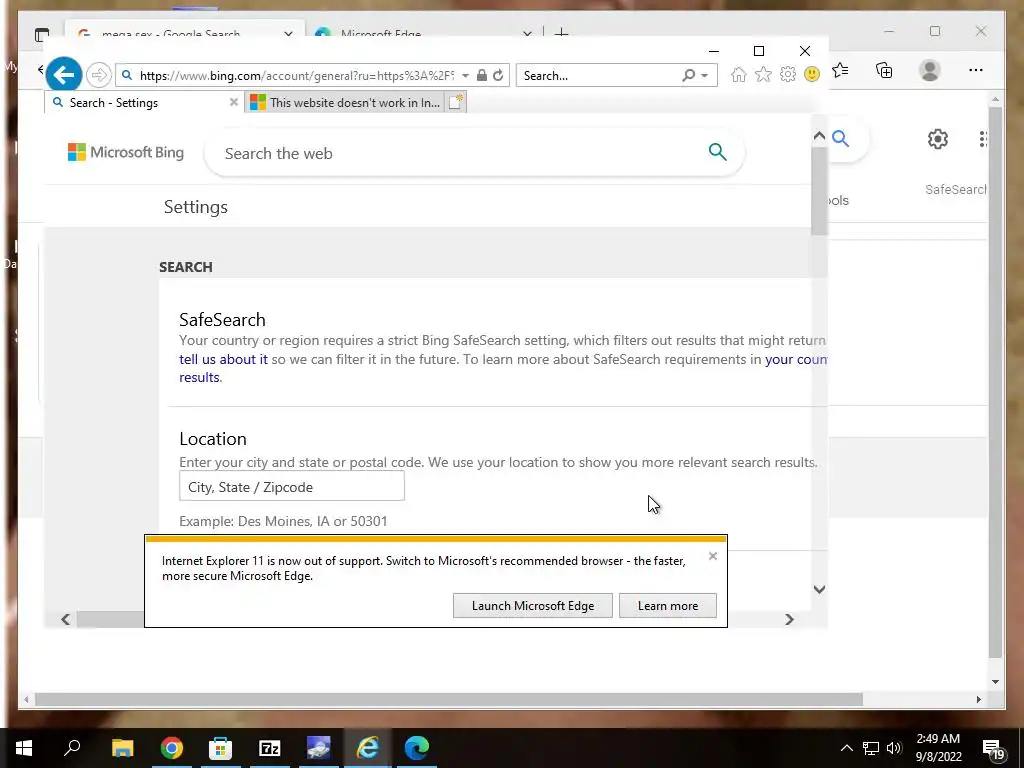Click the lock security icon in address bar
Image resolution: width=1024 pixels, height=768 pixels.
[x=481, y=76]
